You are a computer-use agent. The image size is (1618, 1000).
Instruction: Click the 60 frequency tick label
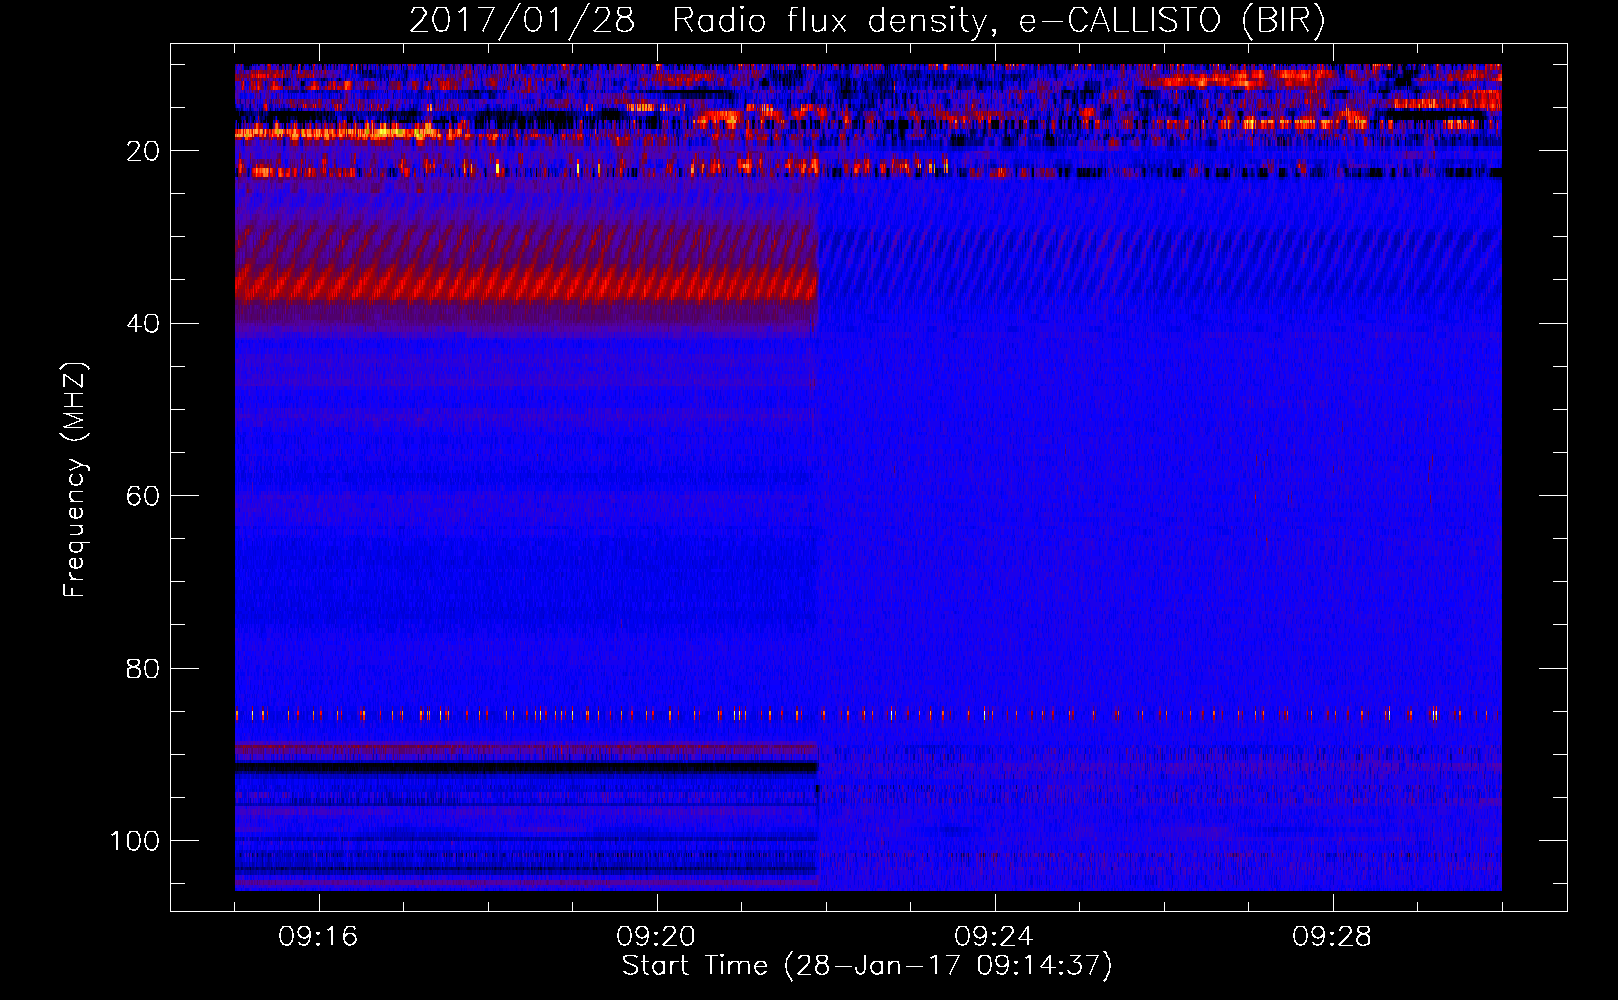click(x=143, y=496)
